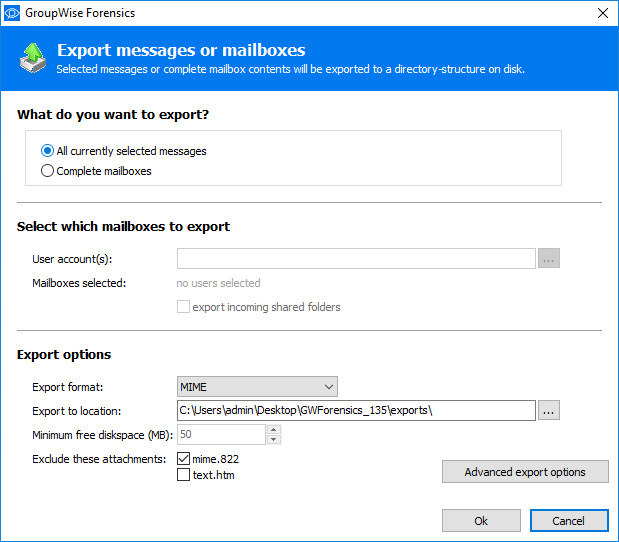Check the text.htm attachment exclusion
Viewport: 619px width, 542px height.
[x=184, y=475]
